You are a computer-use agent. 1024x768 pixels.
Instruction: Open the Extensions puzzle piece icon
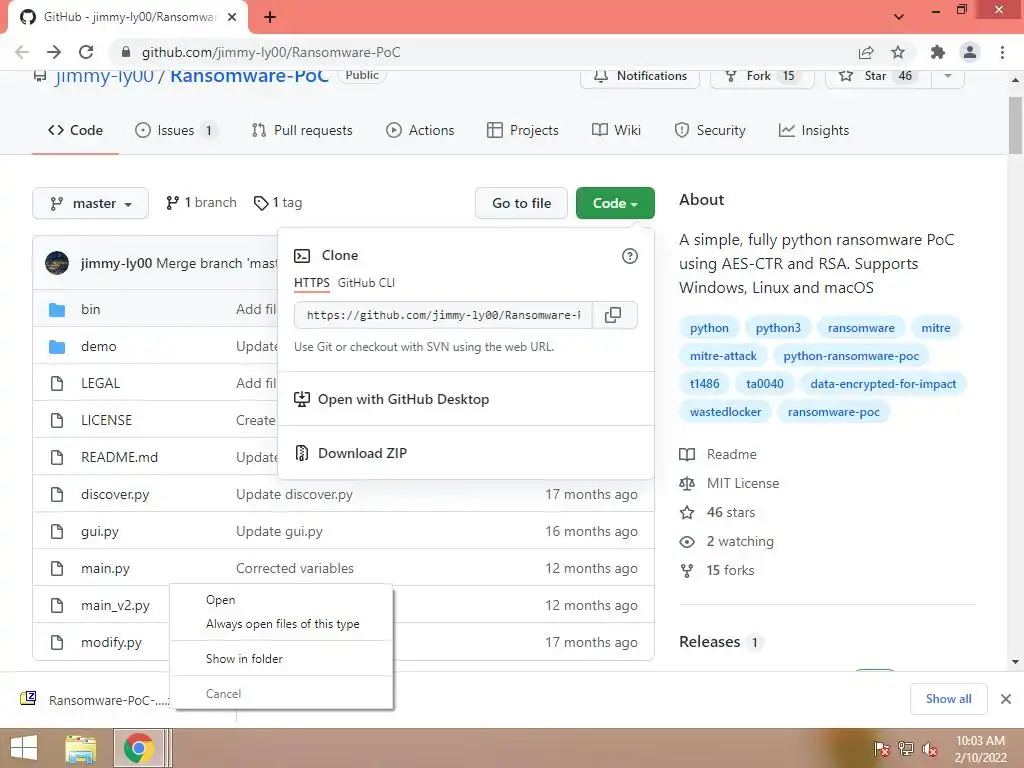point(938,52)
